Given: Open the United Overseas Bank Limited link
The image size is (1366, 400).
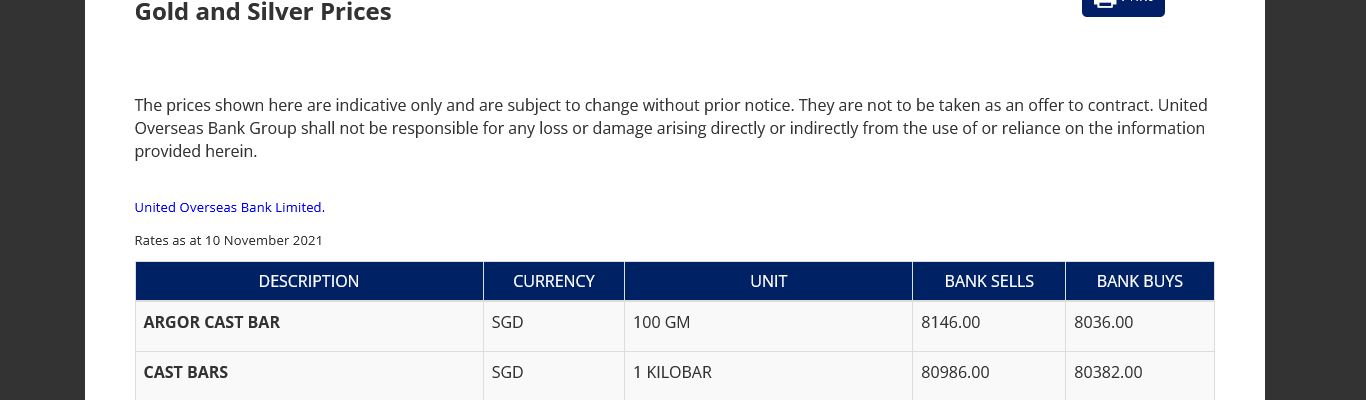Looking at the screenshot, I should click(228, 208).
